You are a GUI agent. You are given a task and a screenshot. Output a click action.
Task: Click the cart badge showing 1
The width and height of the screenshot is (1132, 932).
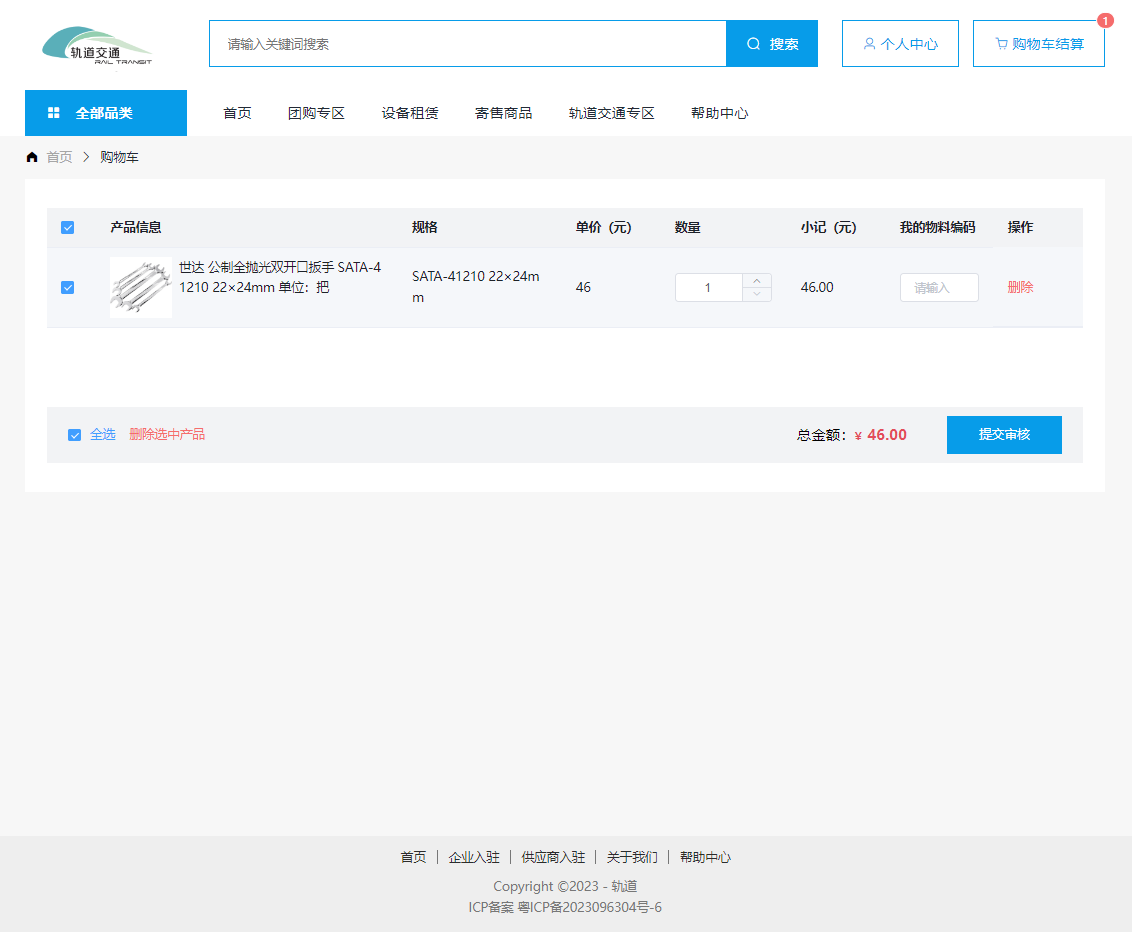1104,20
